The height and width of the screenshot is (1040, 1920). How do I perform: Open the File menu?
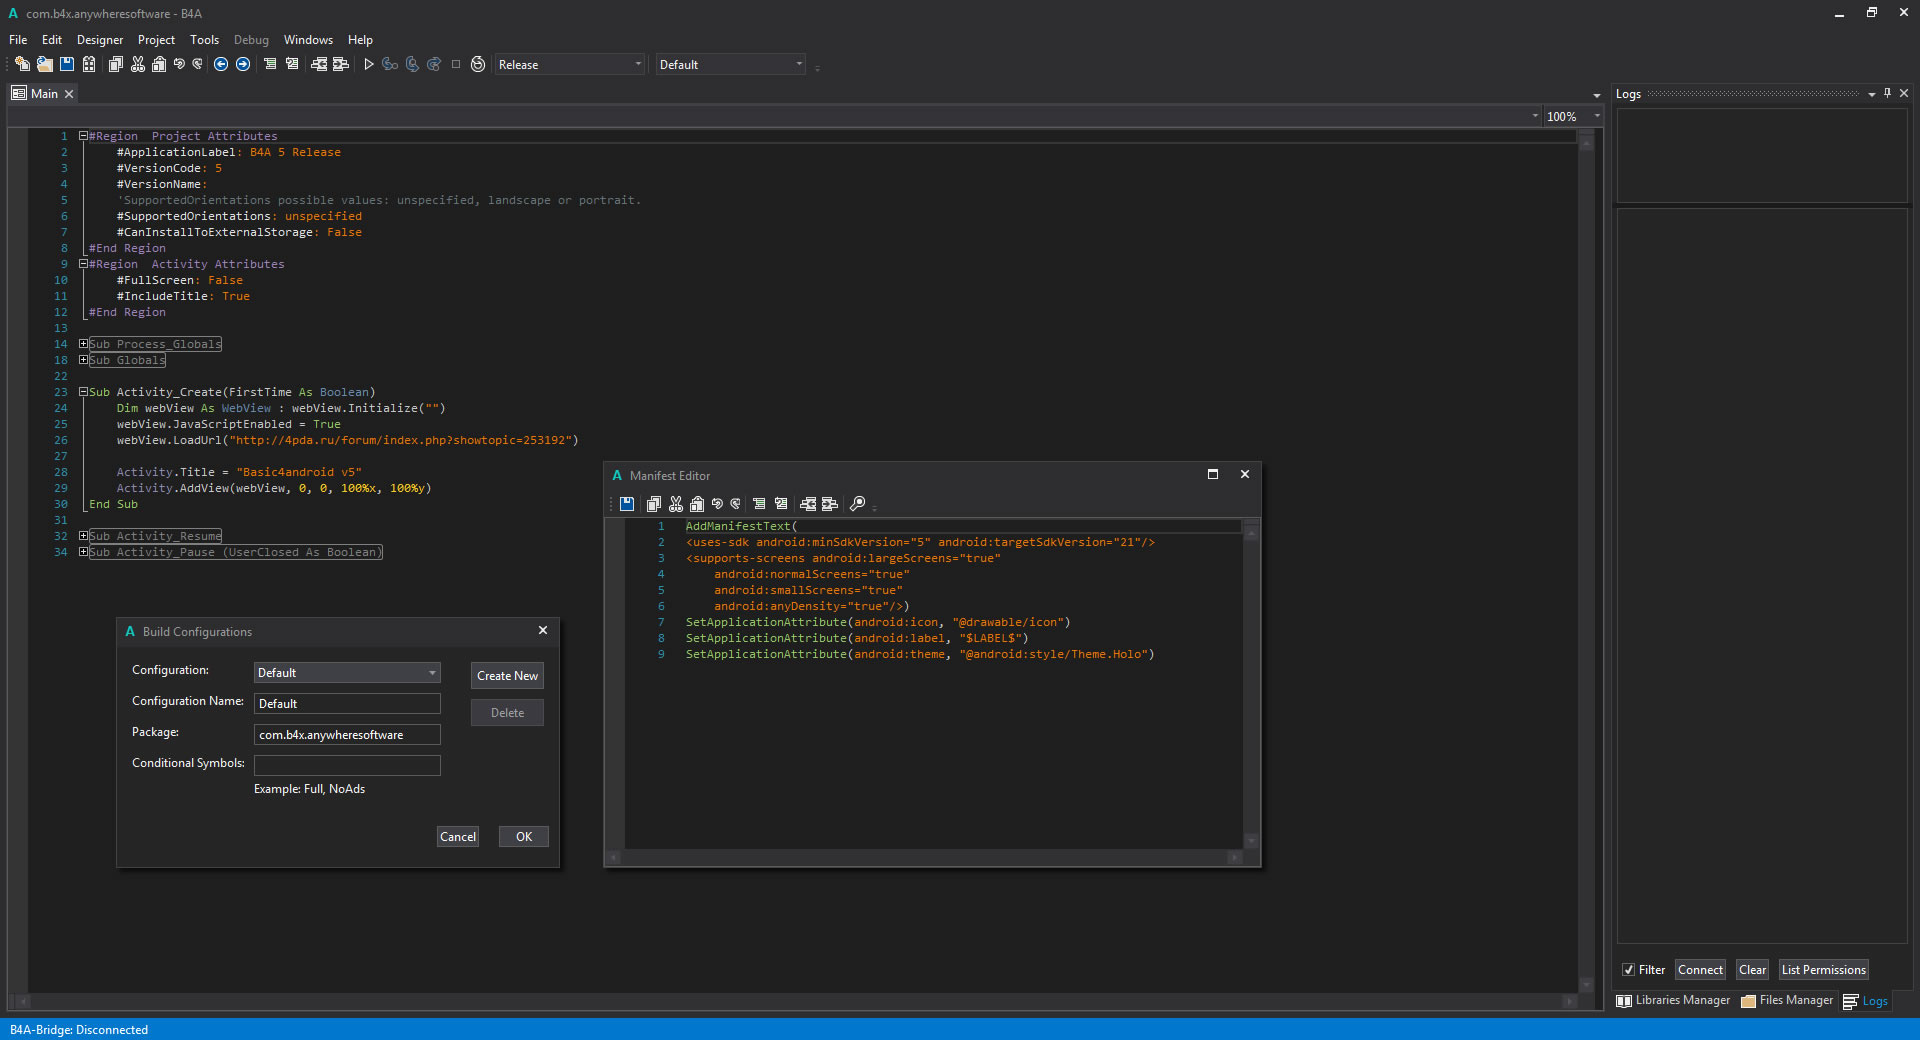tap(18, 40)
